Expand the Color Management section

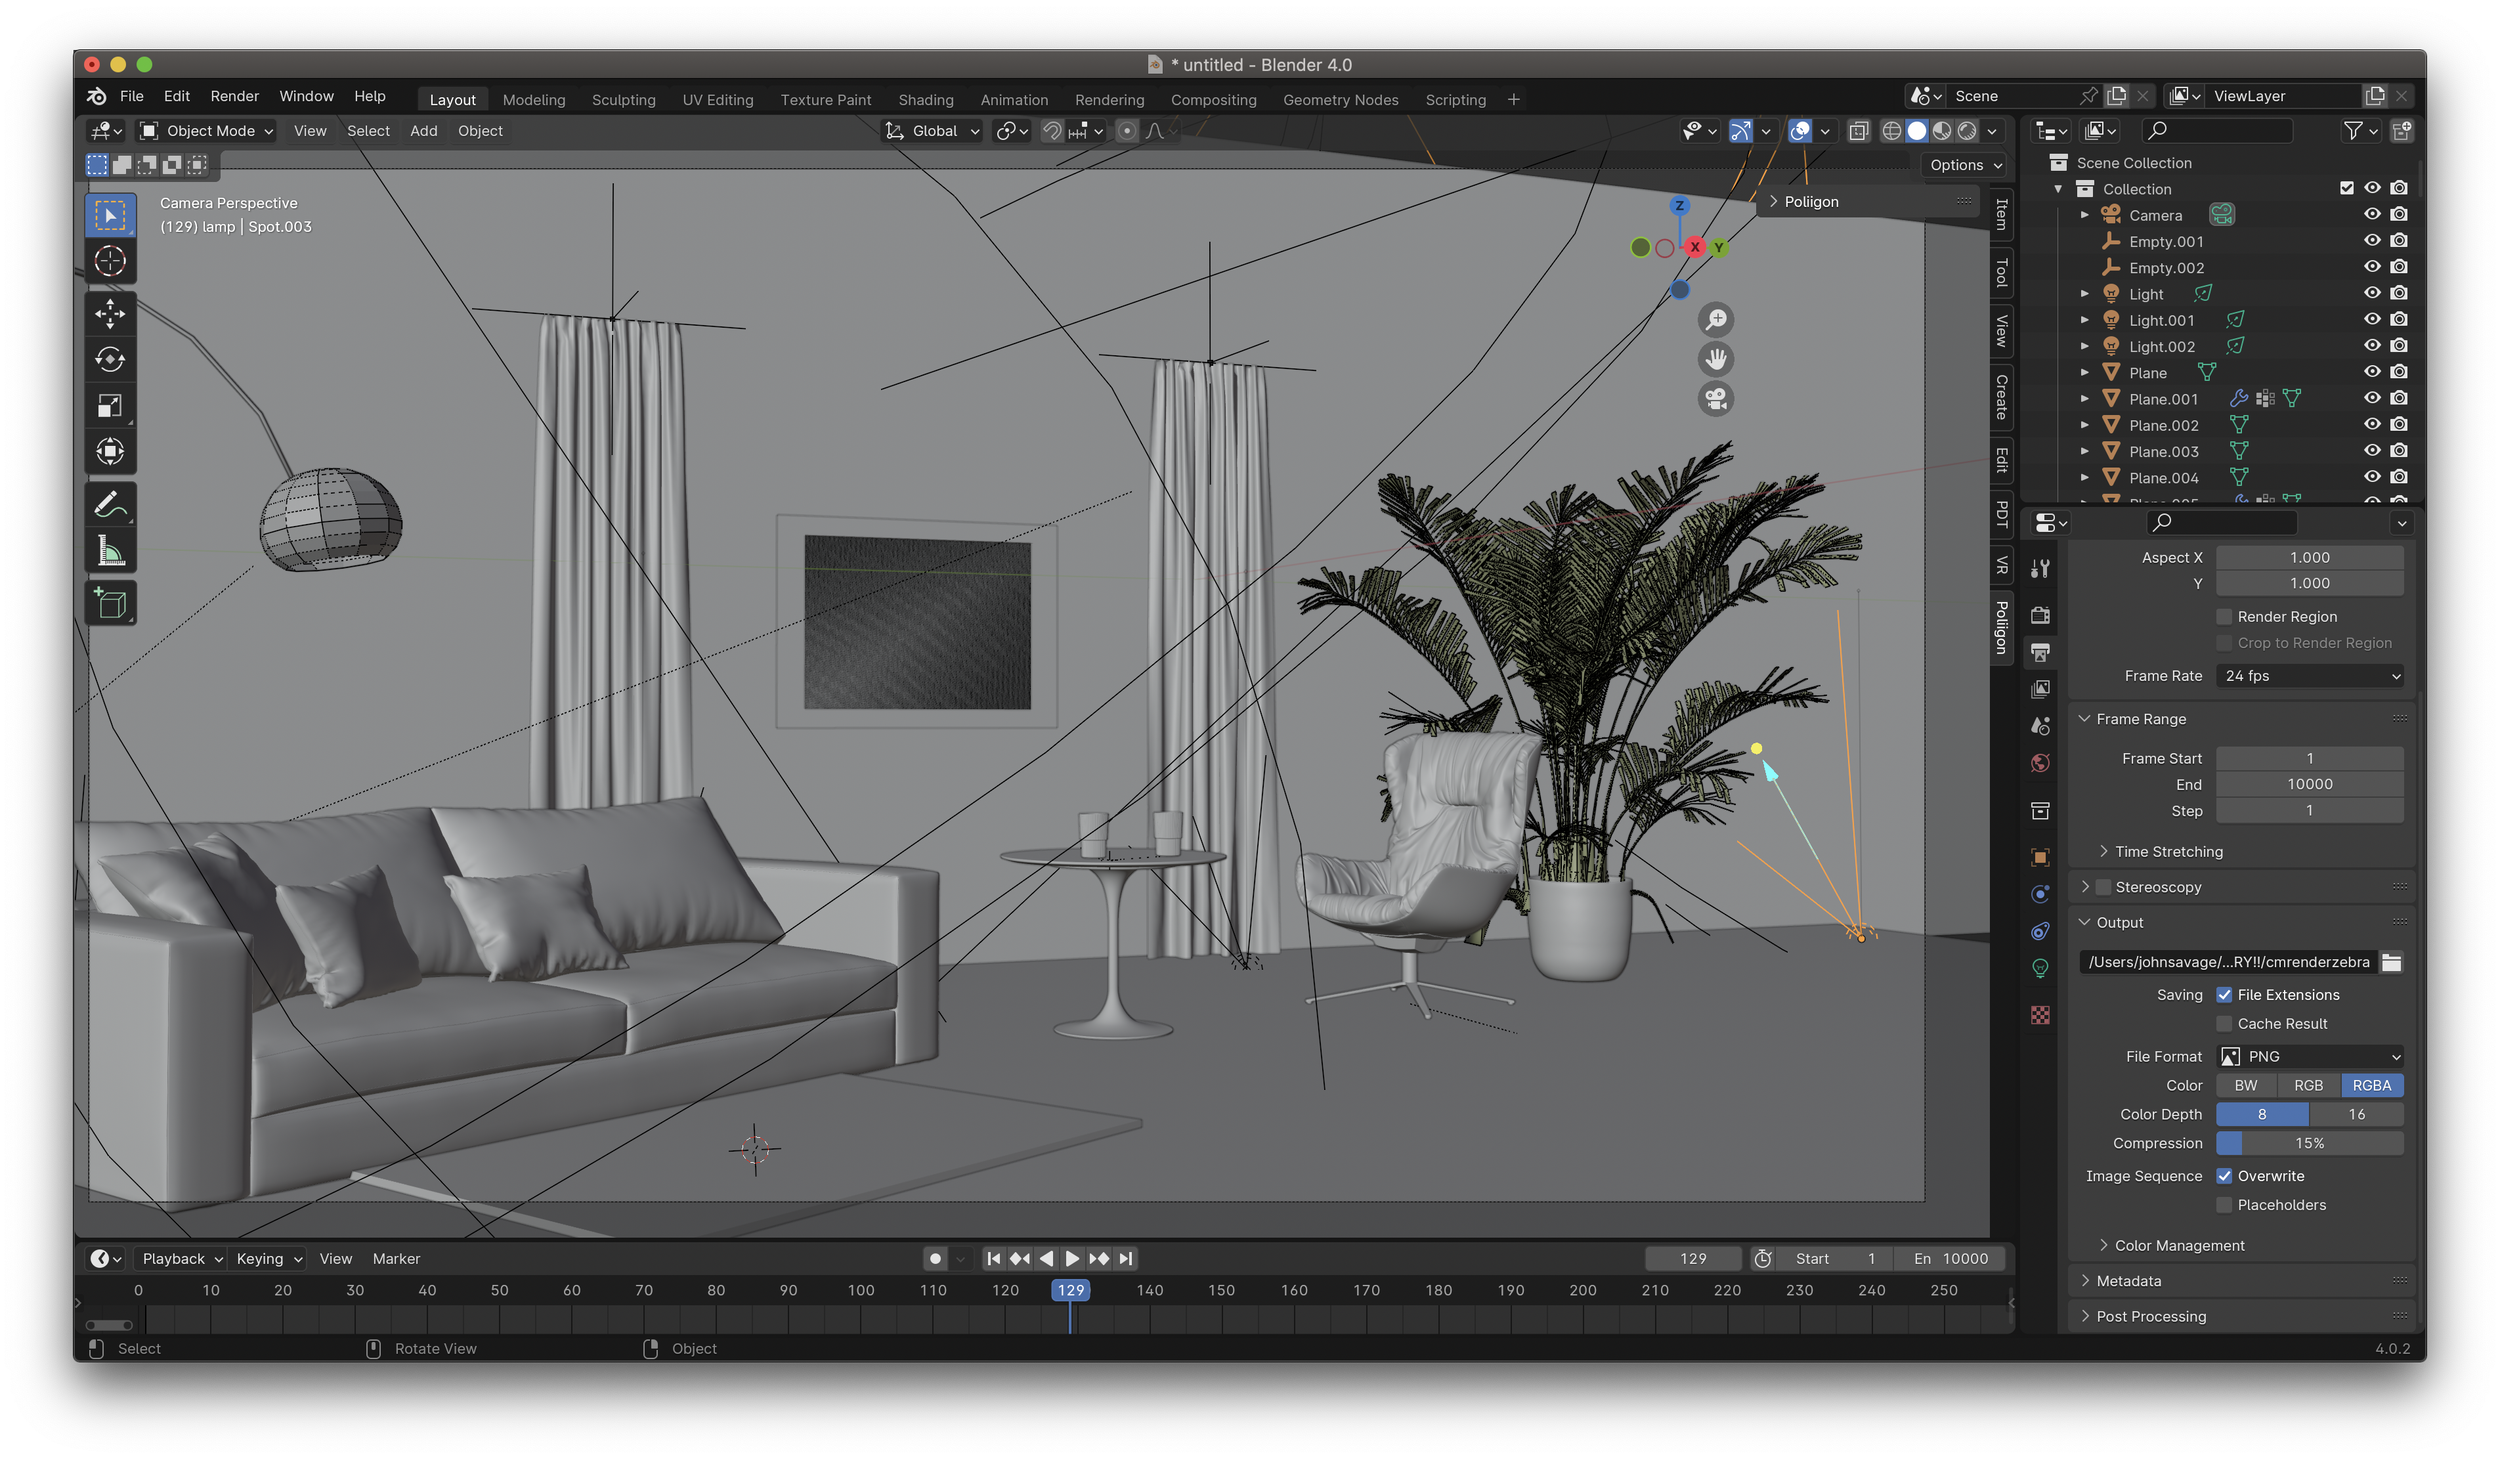(2180, 1246)
